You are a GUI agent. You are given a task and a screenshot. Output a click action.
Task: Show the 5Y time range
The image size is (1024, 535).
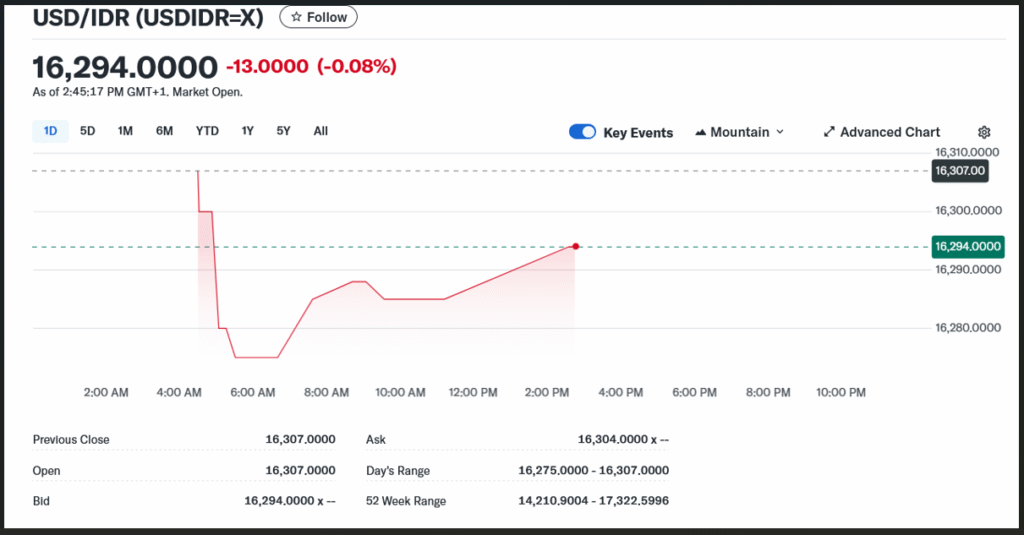pos(284,131)
